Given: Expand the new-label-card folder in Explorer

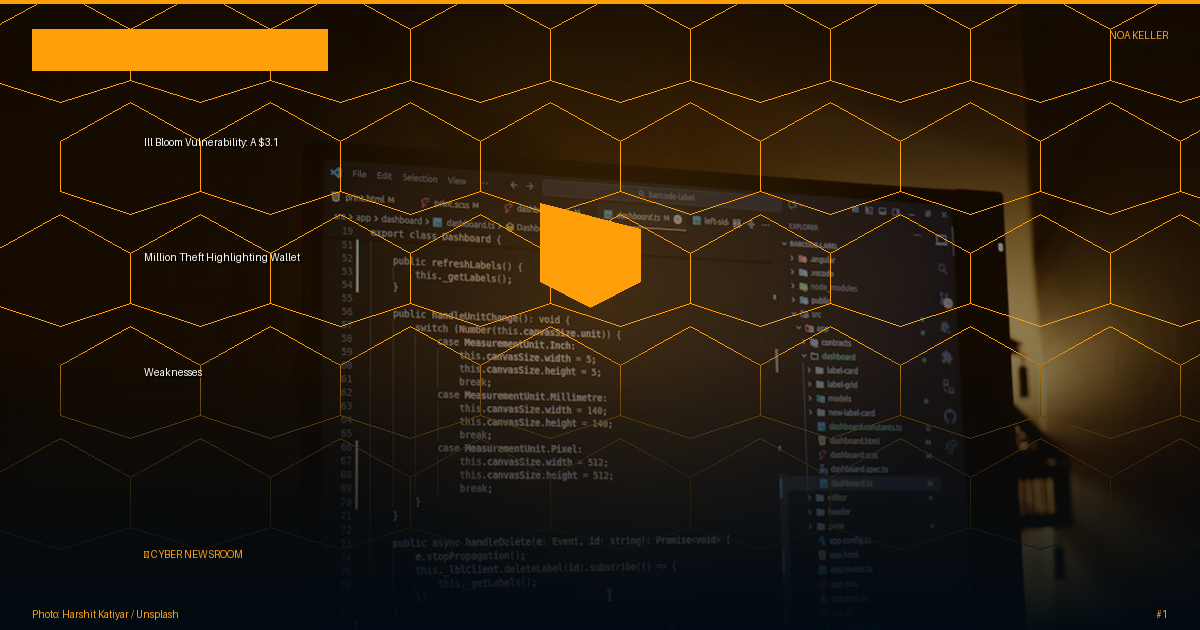Looking at the screenshot, I should tap(842, 412).
